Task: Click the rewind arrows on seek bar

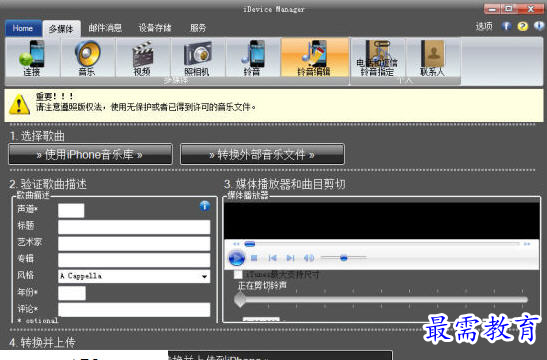Action: (236, 244)
